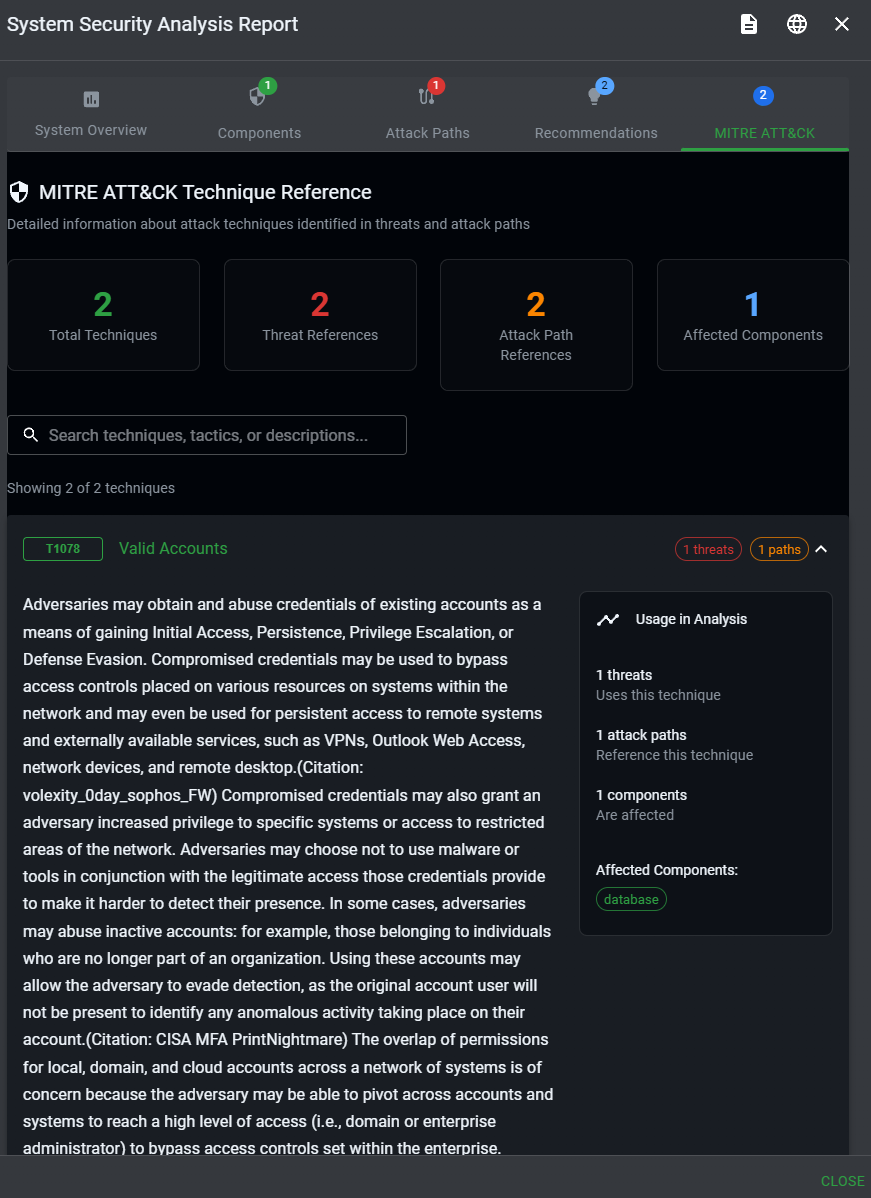Click the Recommendations lightbulb icon
The height and width of the screenshot is (1198, 871).
[594, 97]
